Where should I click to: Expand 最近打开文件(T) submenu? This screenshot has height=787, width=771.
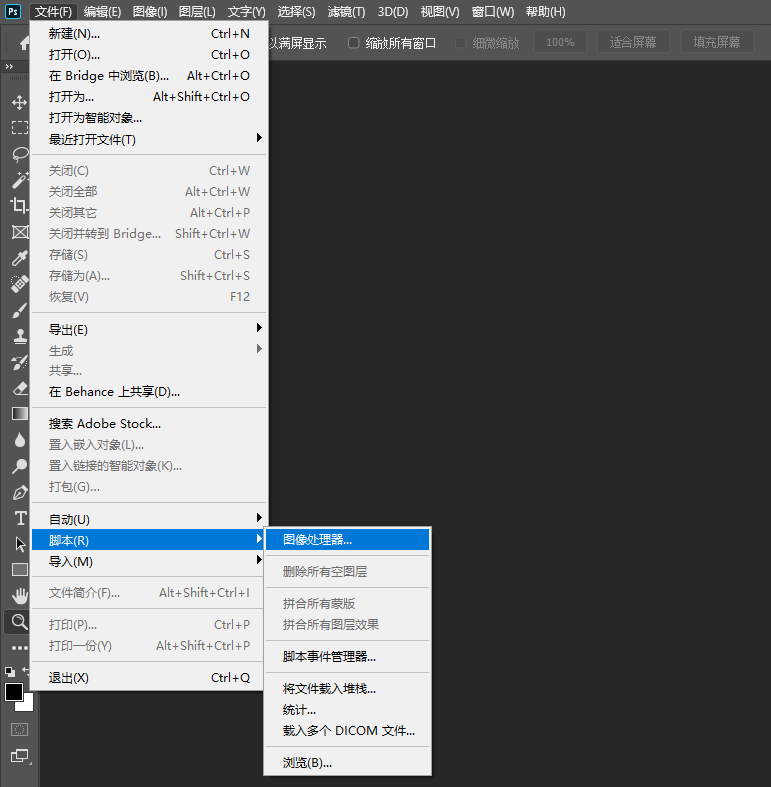(x=149, y=139)
